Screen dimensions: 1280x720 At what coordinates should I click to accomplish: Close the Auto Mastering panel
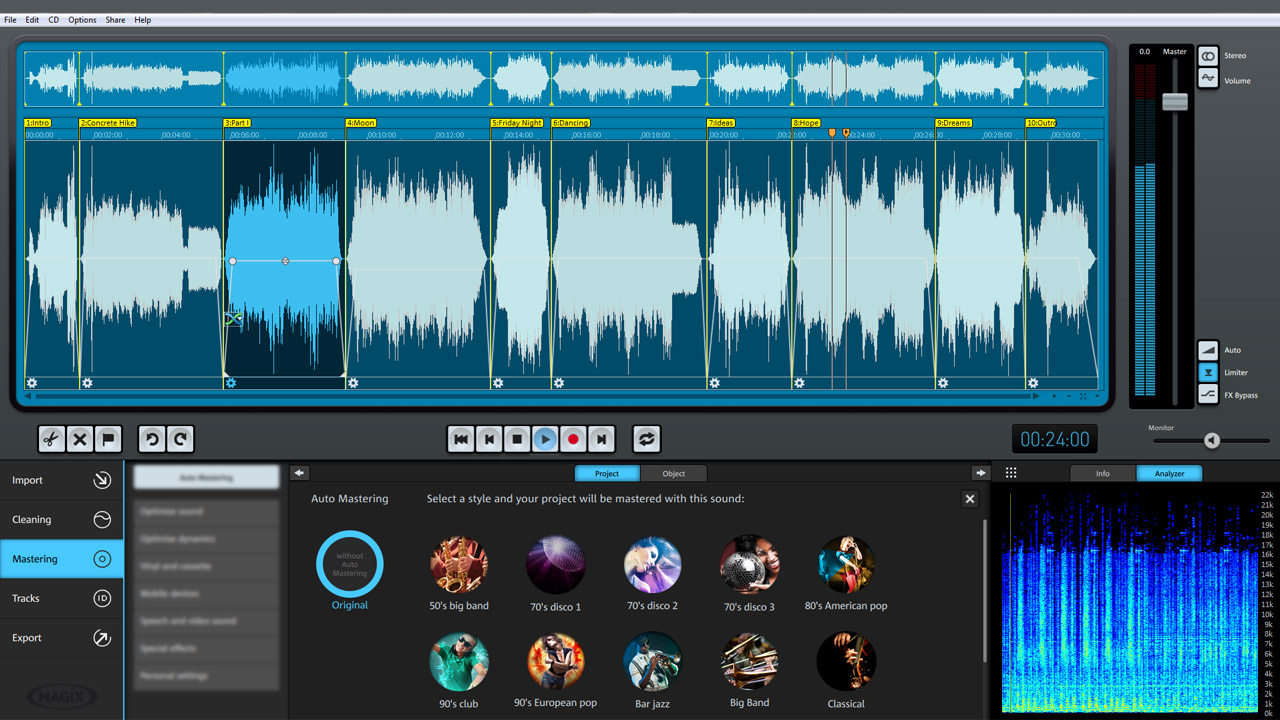[969, 499]
